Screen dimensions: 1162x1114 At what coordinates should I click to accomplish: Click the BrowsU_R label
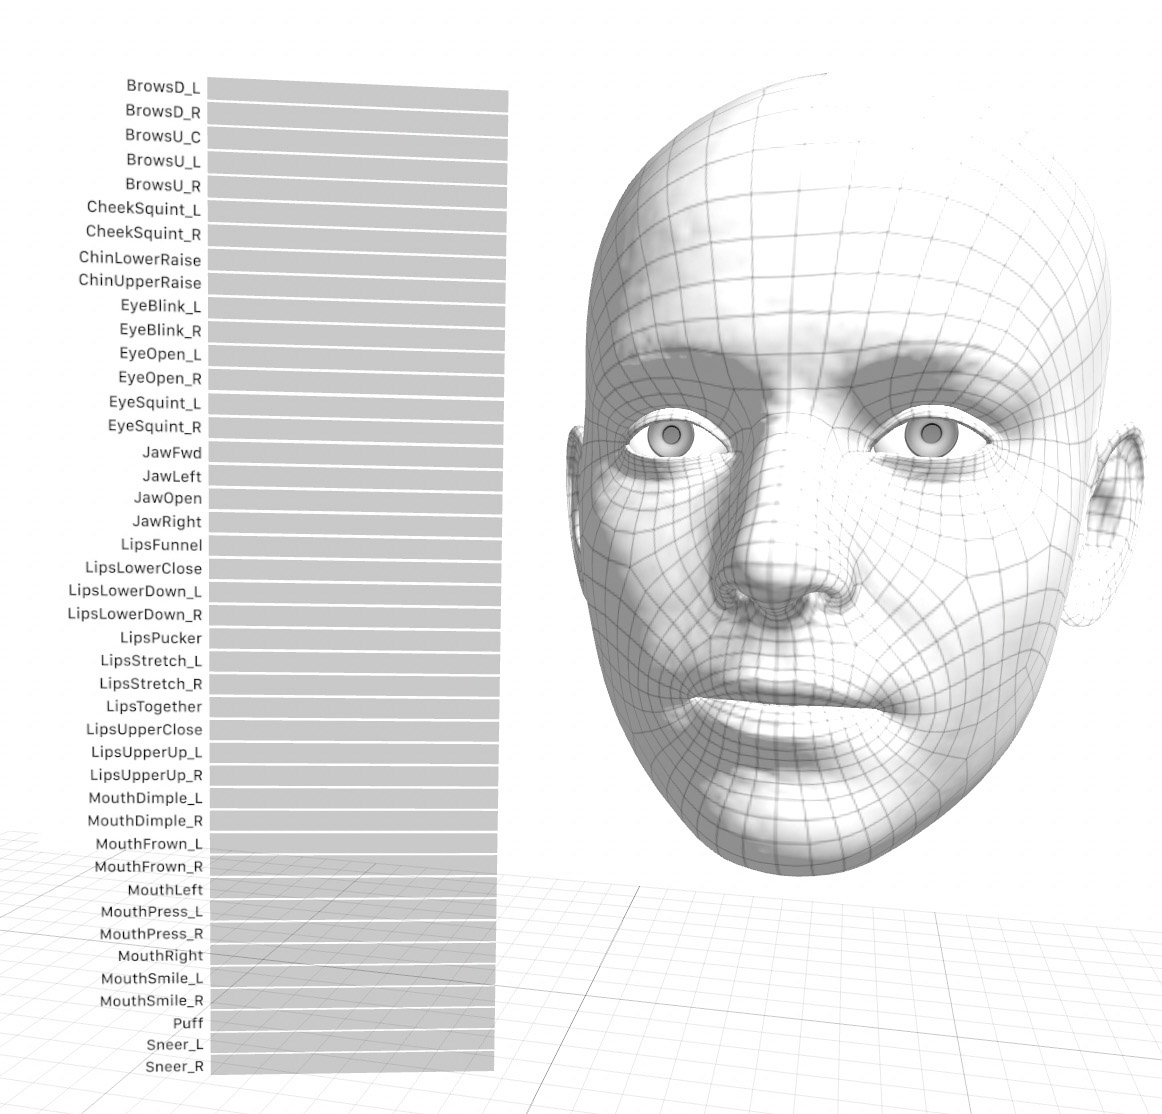(x=163, y=185)
